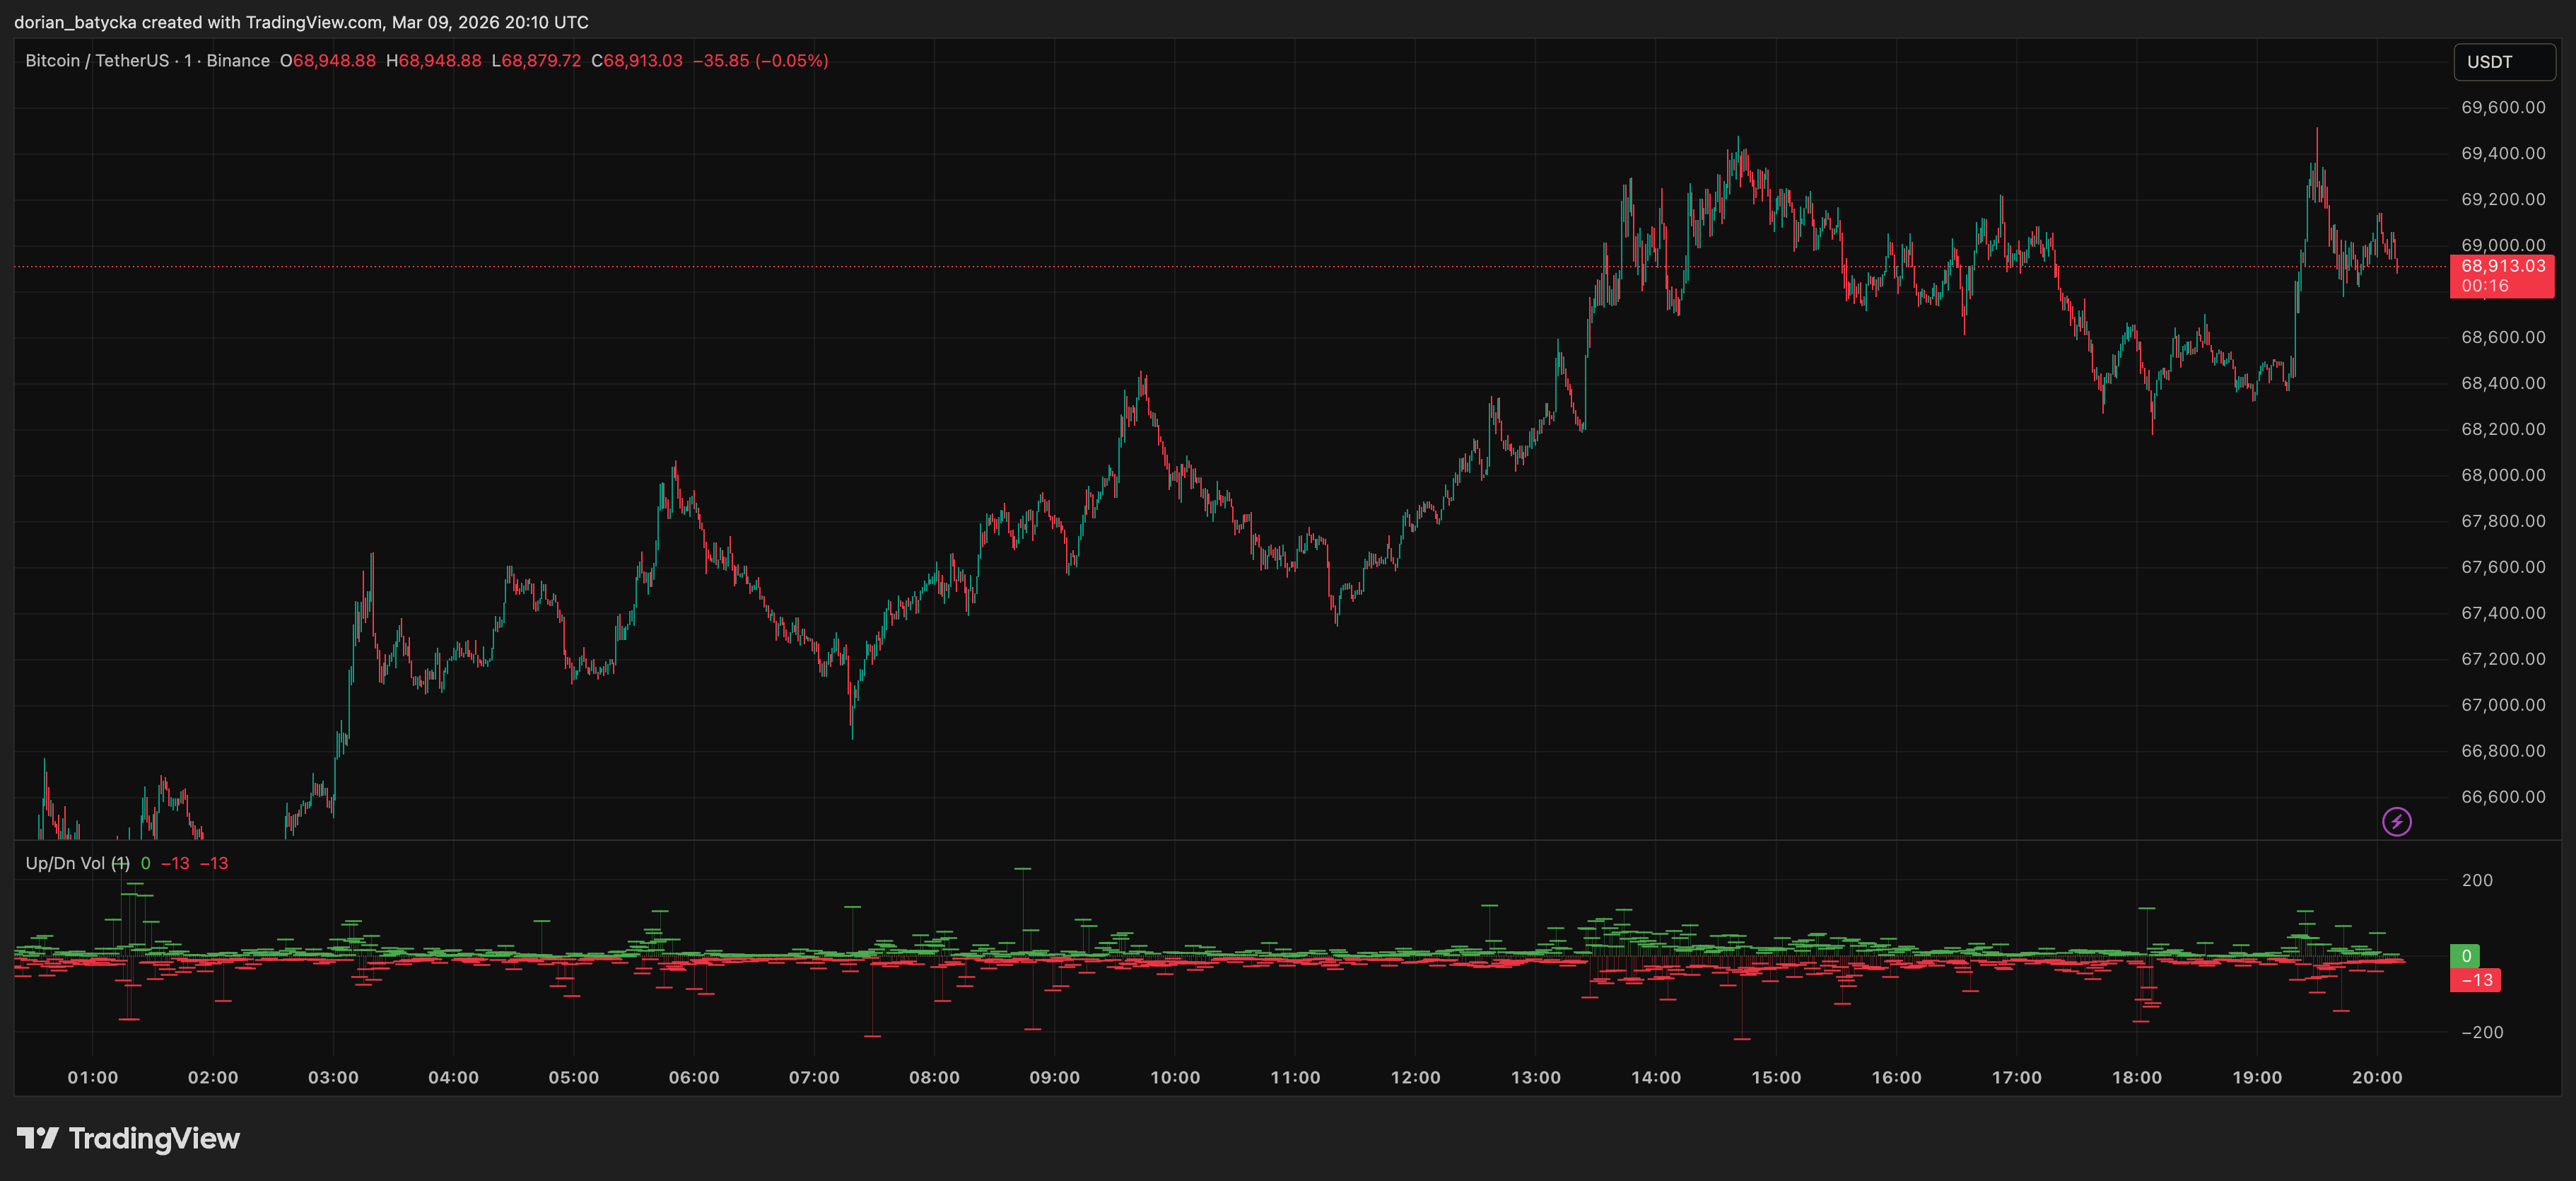The image size is (2576, 1181).
Task: Click the 68,200.00 price axis label
Action: click(x=2503, y=430)
